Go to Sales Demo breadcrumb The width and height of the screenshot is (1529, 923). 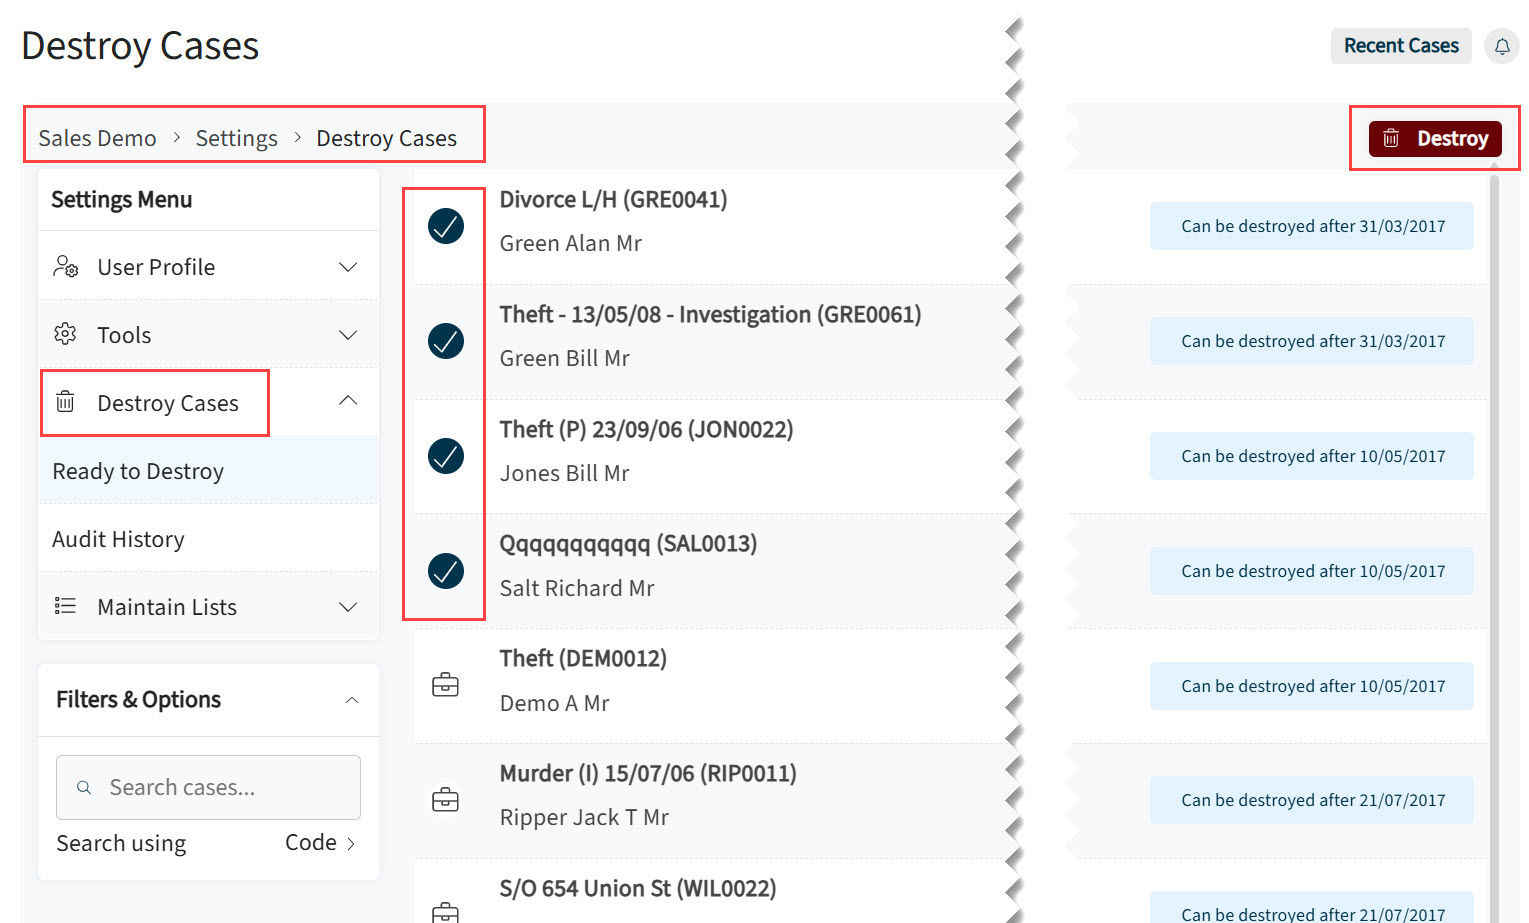[97, 138]
